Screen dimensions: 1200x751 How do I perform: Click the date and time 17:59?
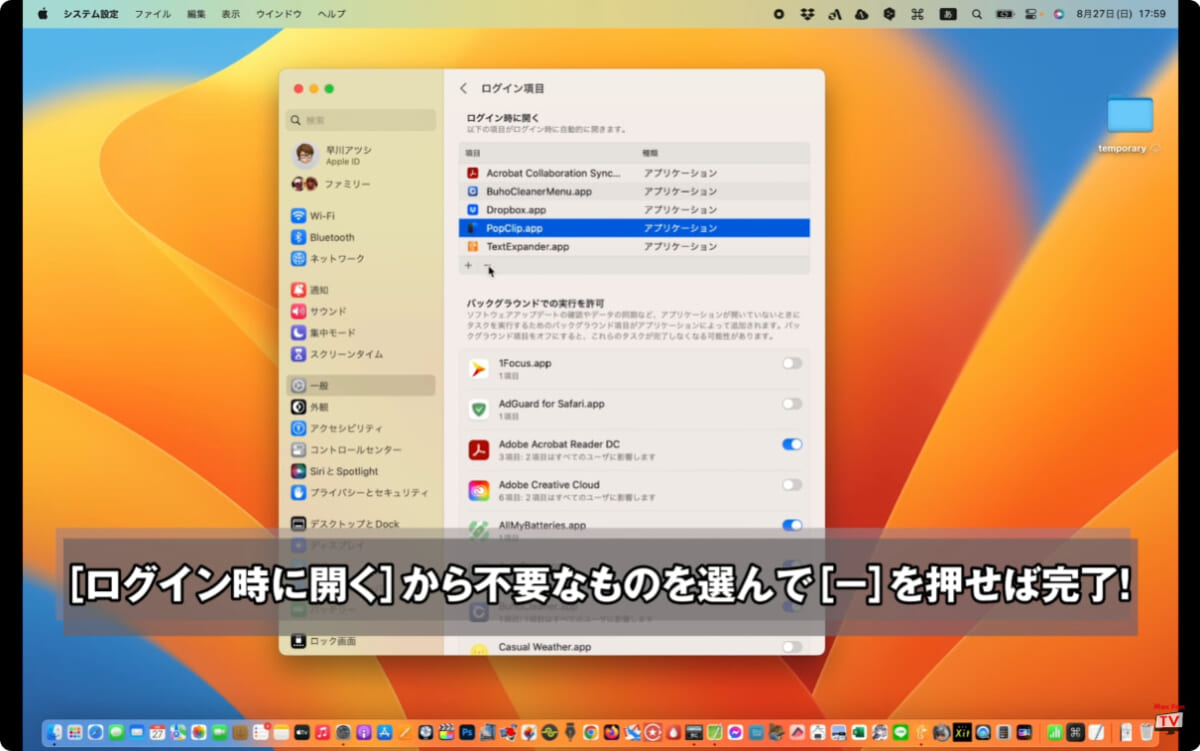1121,14
